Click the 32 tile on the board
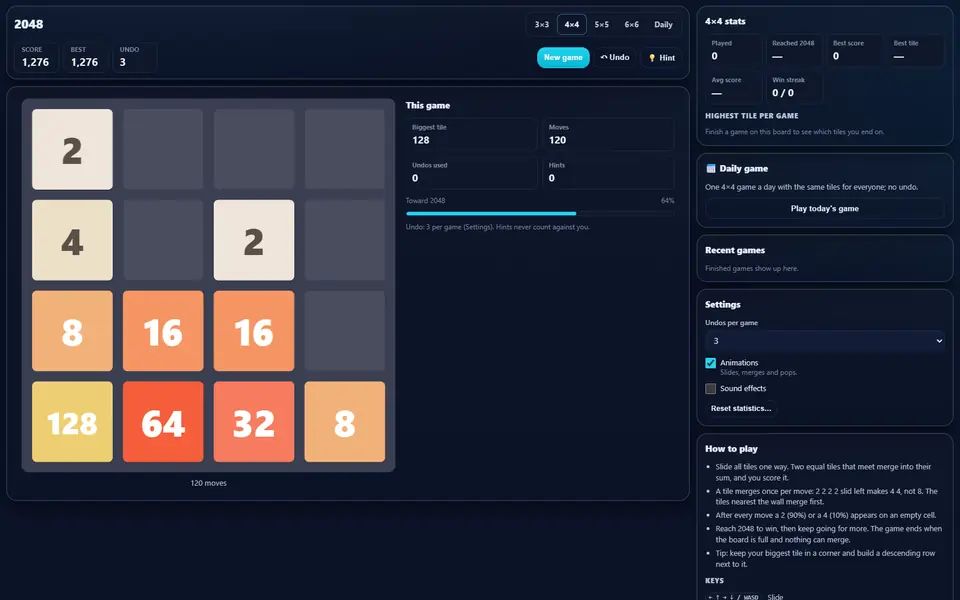The width and height of the screenshot is (960, 600). point(253,422)
